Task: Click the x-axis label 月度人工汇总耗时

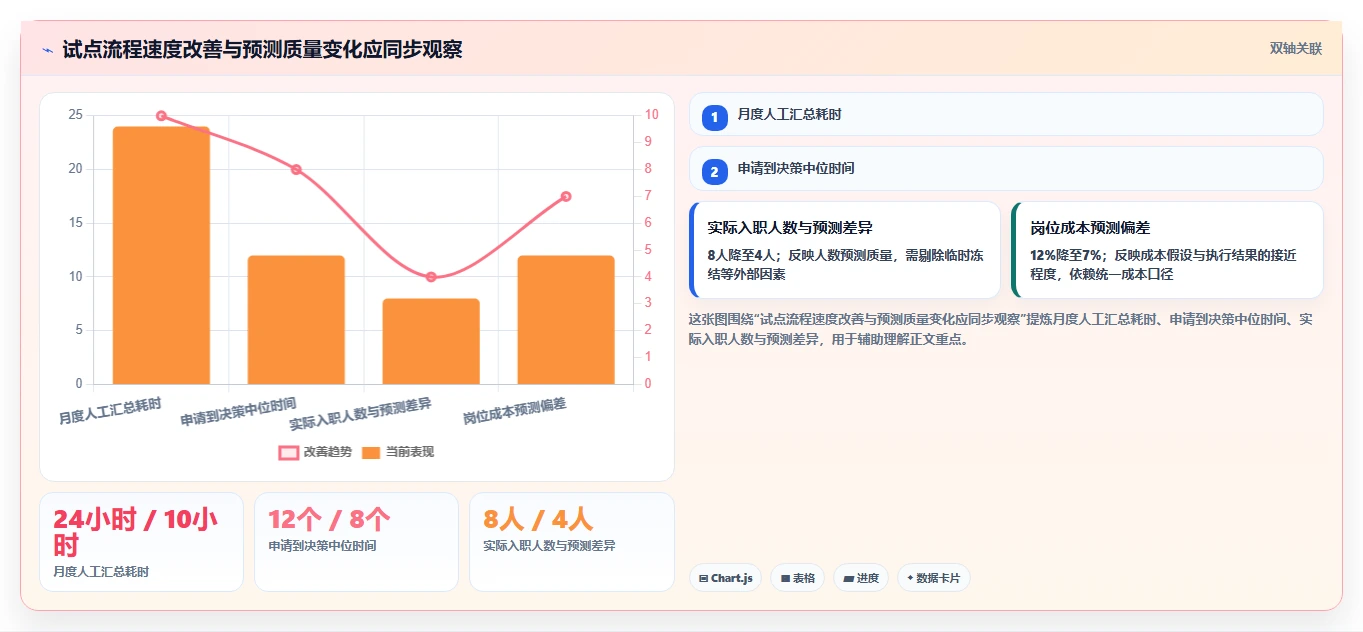Action: tap(110, 411)
